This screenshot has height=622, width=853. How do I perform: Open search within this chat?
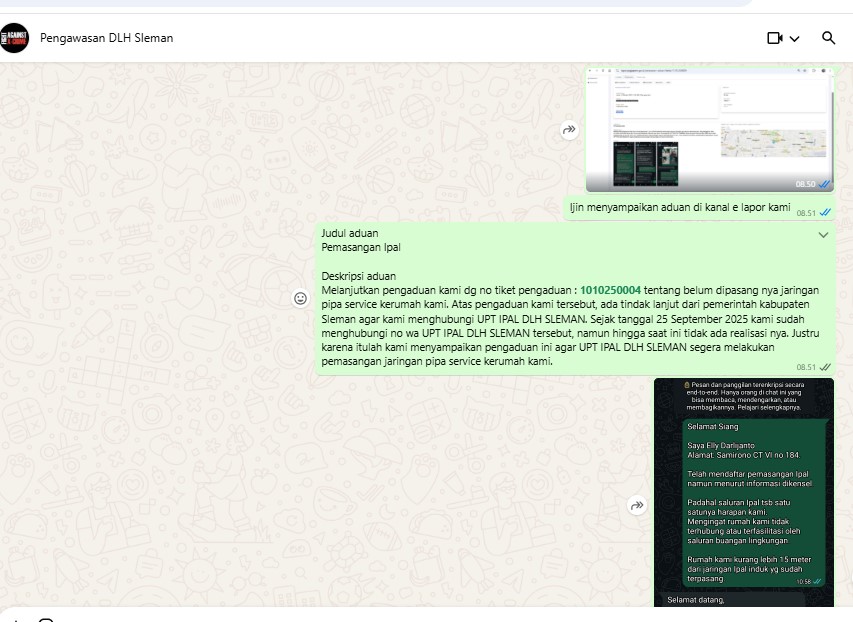click(828, 38)
